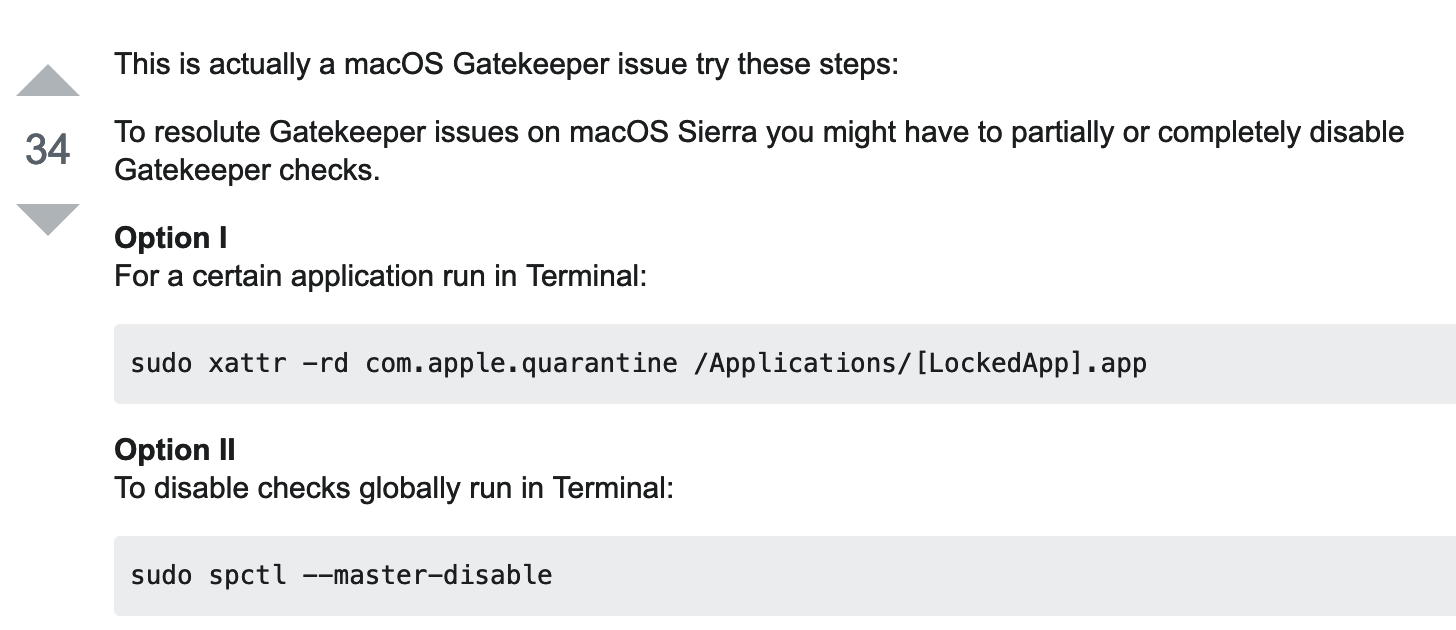Click the "-rd" flag in first command
This screenshot has height=630, width=1456.
click(325, 363)
